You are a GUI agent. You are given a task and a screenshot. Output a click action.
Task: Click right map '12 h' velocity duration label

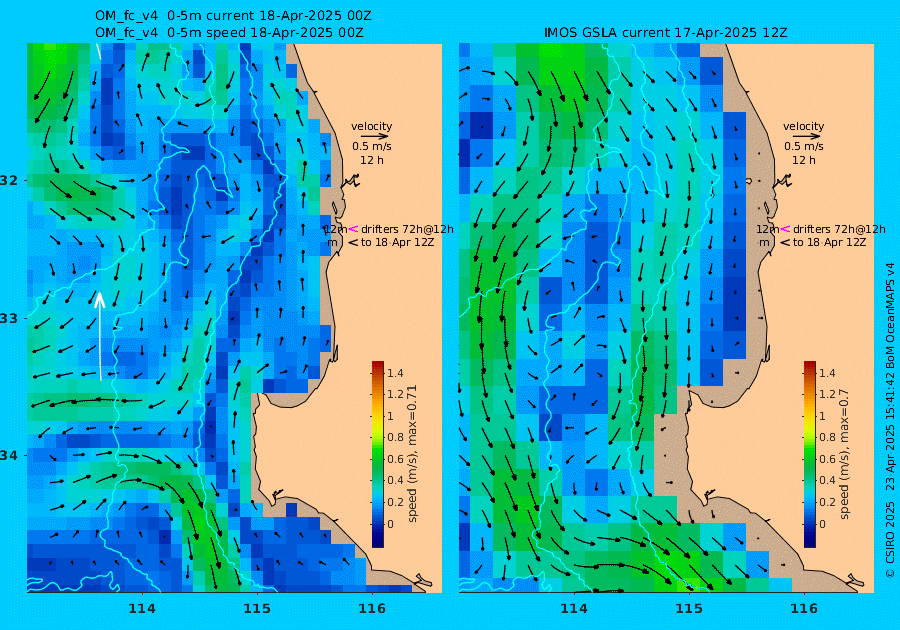coord(804,160)
